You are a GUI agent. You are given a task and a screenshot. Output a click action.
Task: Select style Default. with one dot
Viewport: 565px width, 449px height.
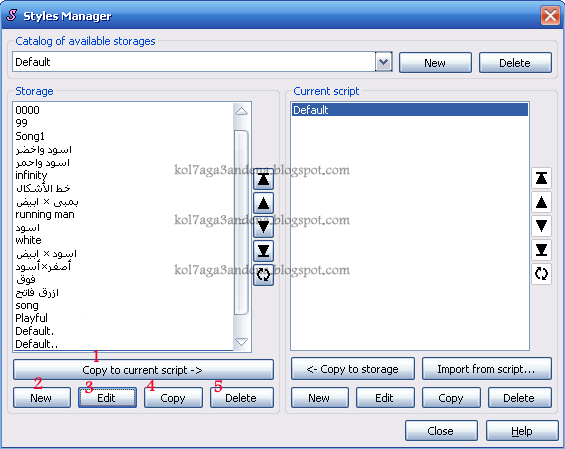[x=123, y=331]
